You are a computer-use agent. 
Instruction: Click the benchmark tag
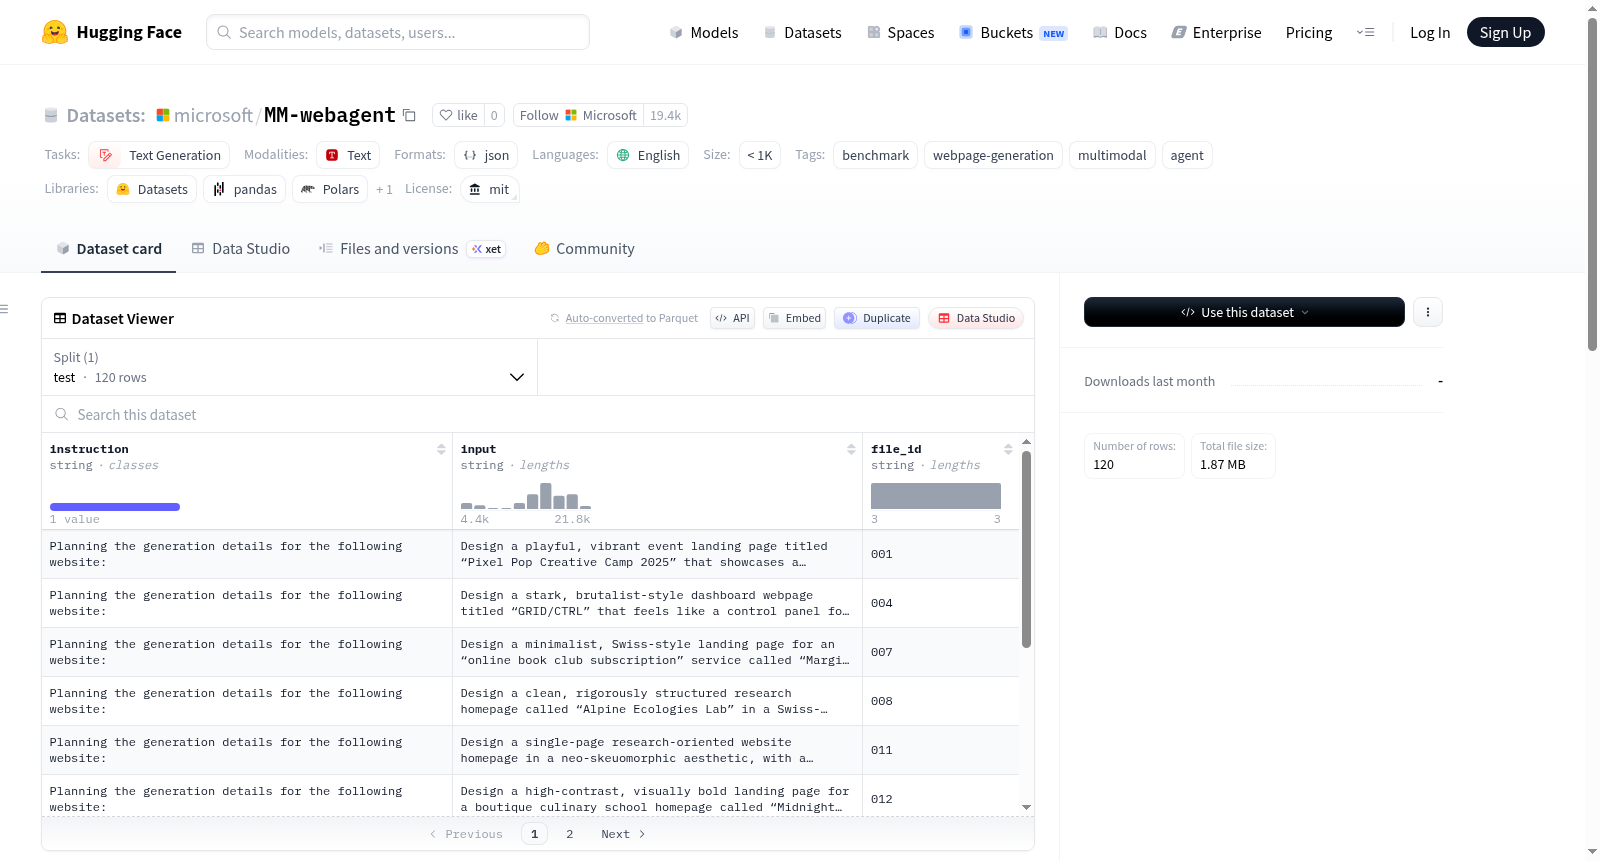click(x=875, y=155)
